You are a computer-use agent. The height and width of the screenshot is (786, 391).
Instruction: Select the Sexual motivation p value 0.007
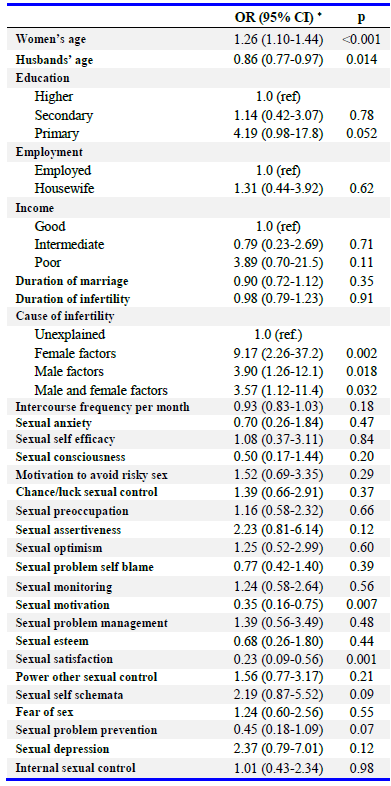coord(361,605)
